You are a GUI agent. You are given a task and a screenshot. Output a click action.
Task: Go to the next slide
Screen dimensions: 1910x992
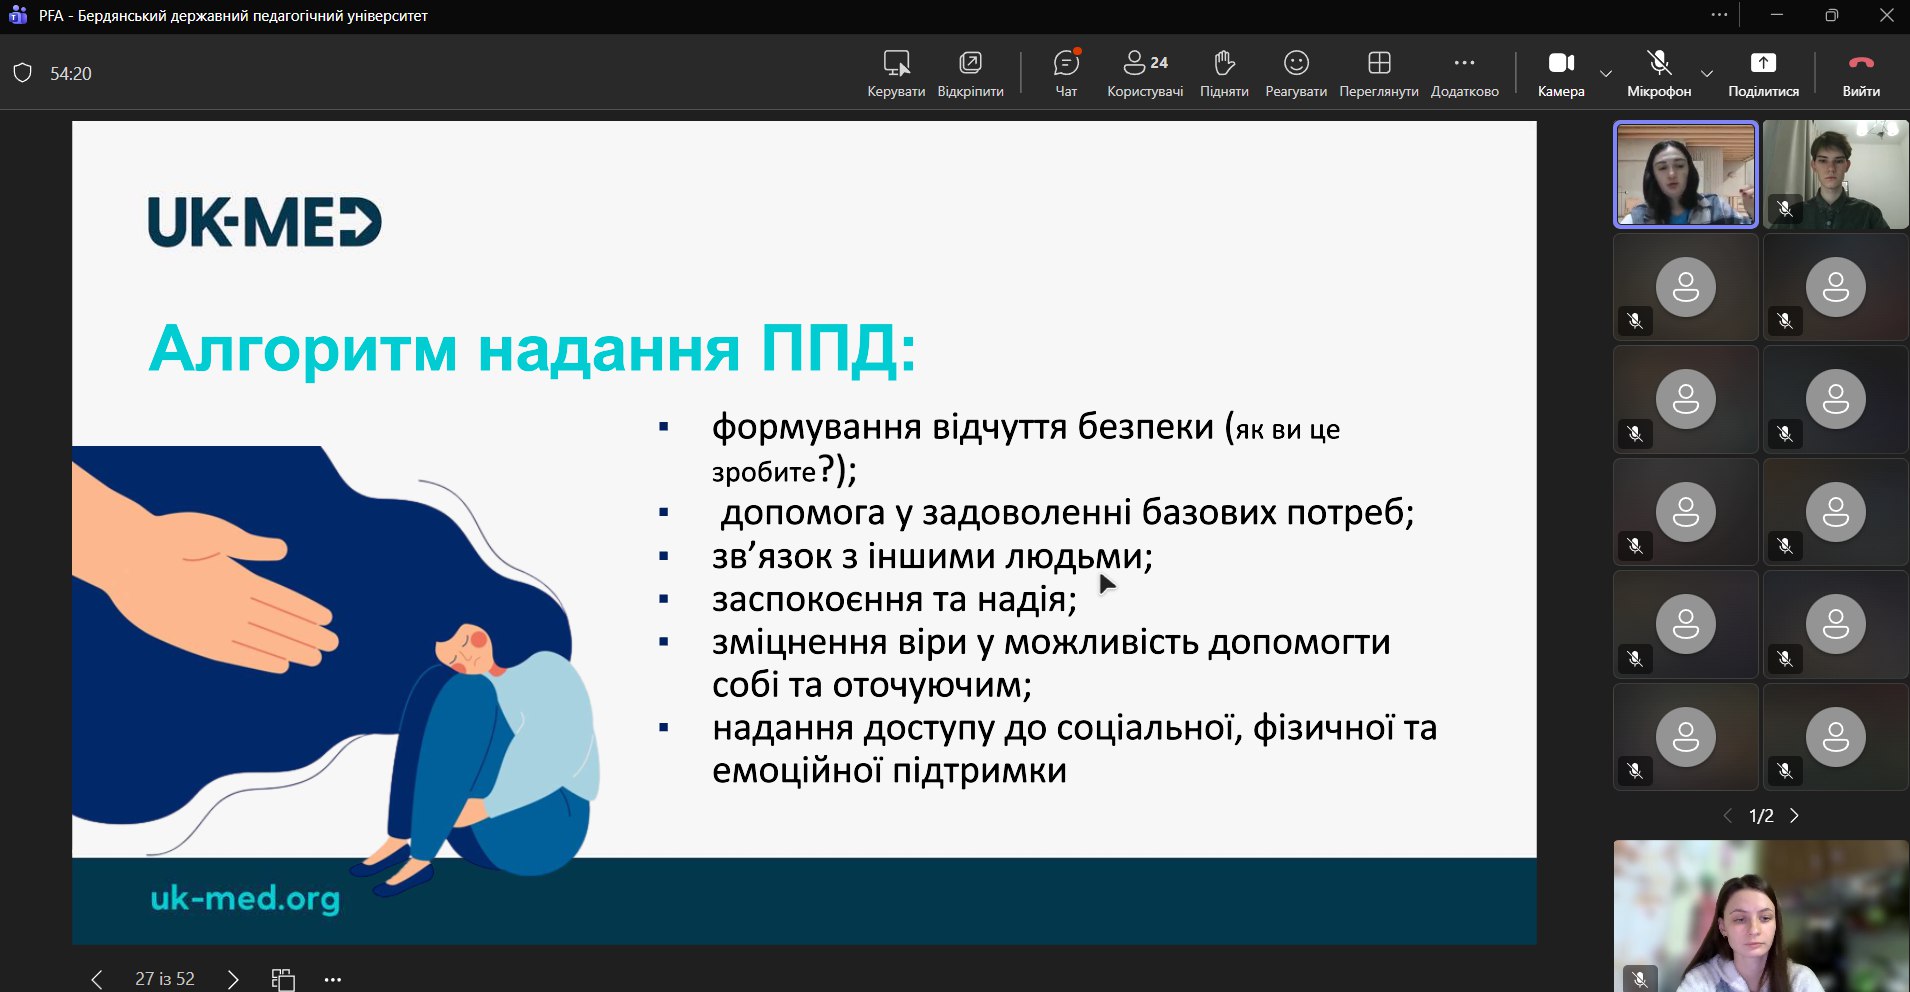tap(233, 979)
